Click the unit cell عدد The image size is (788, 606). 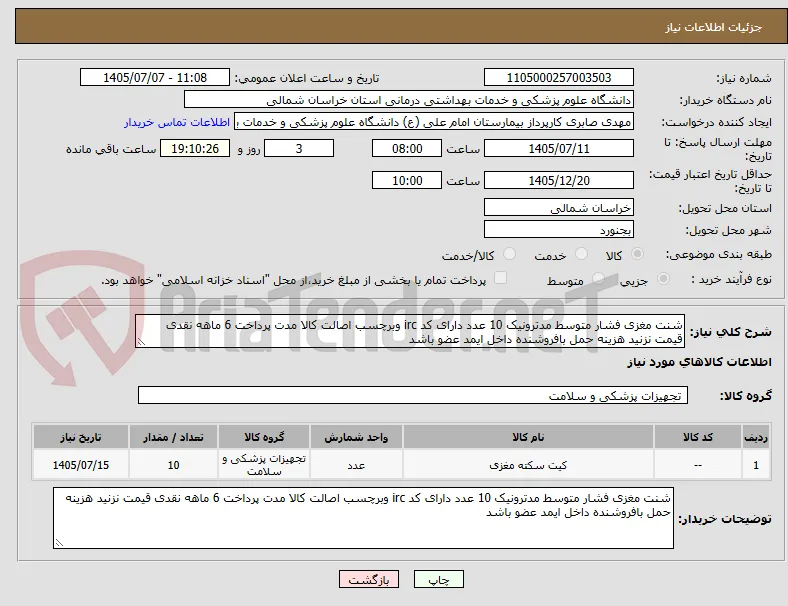point(356,465)
